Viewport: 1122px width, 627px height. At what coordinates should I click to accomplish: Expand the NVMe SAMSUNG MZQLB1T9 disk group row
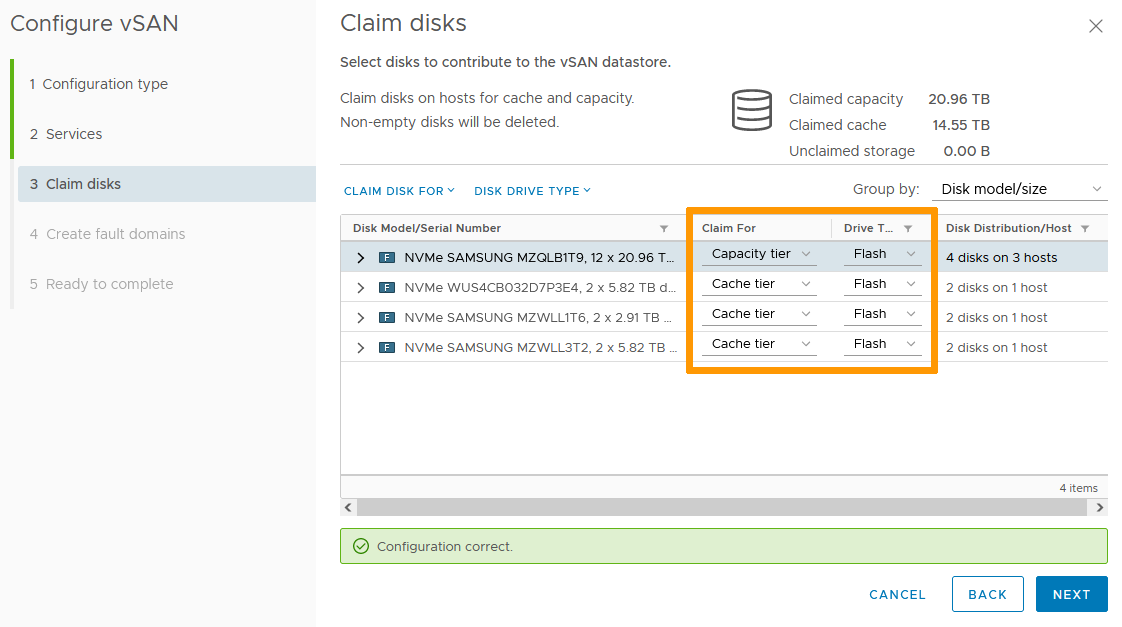[x=360, y=257]
